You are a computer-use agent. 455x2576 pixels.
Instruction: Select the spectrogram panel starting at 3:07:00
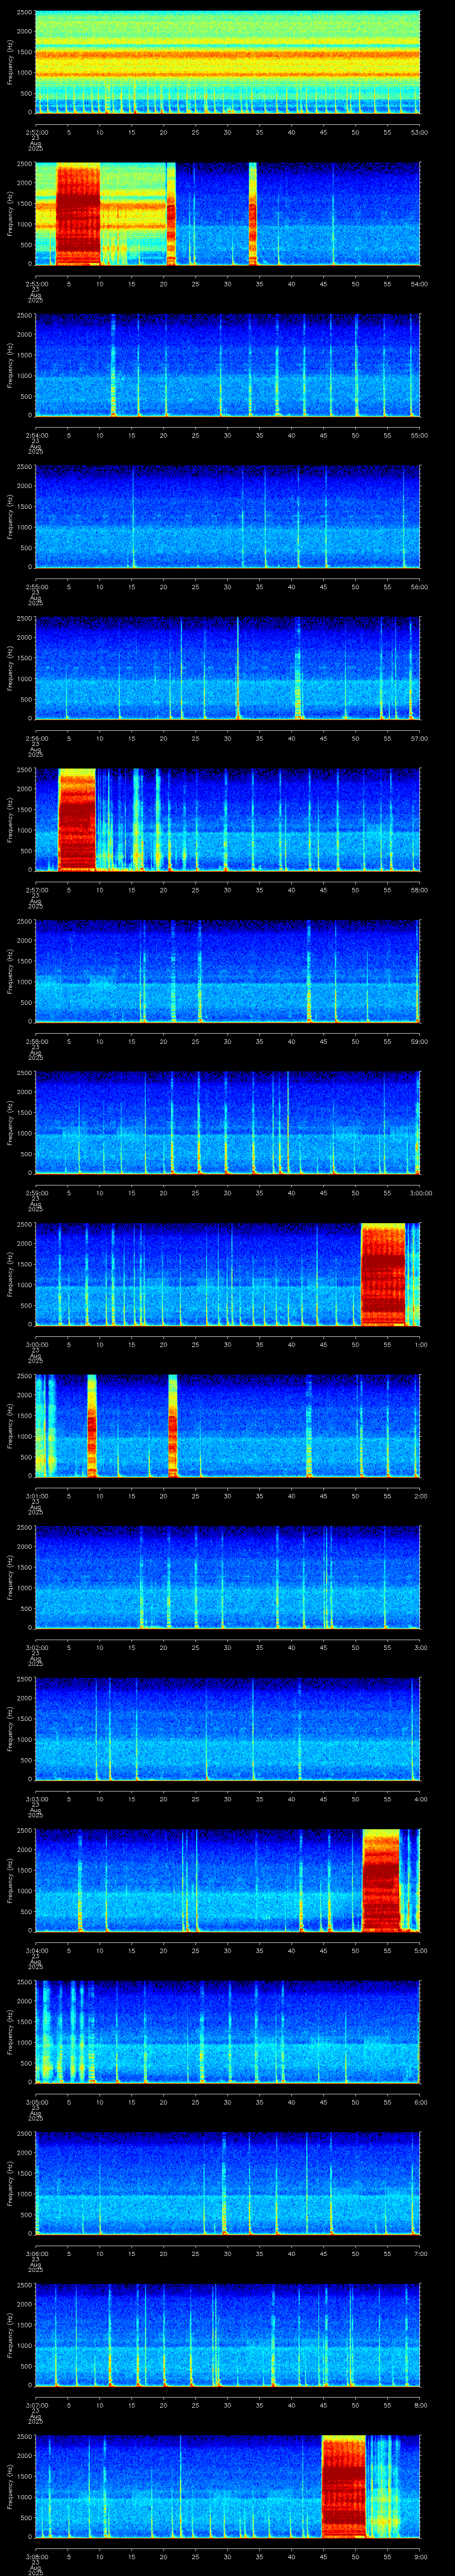click(228, 2335)
